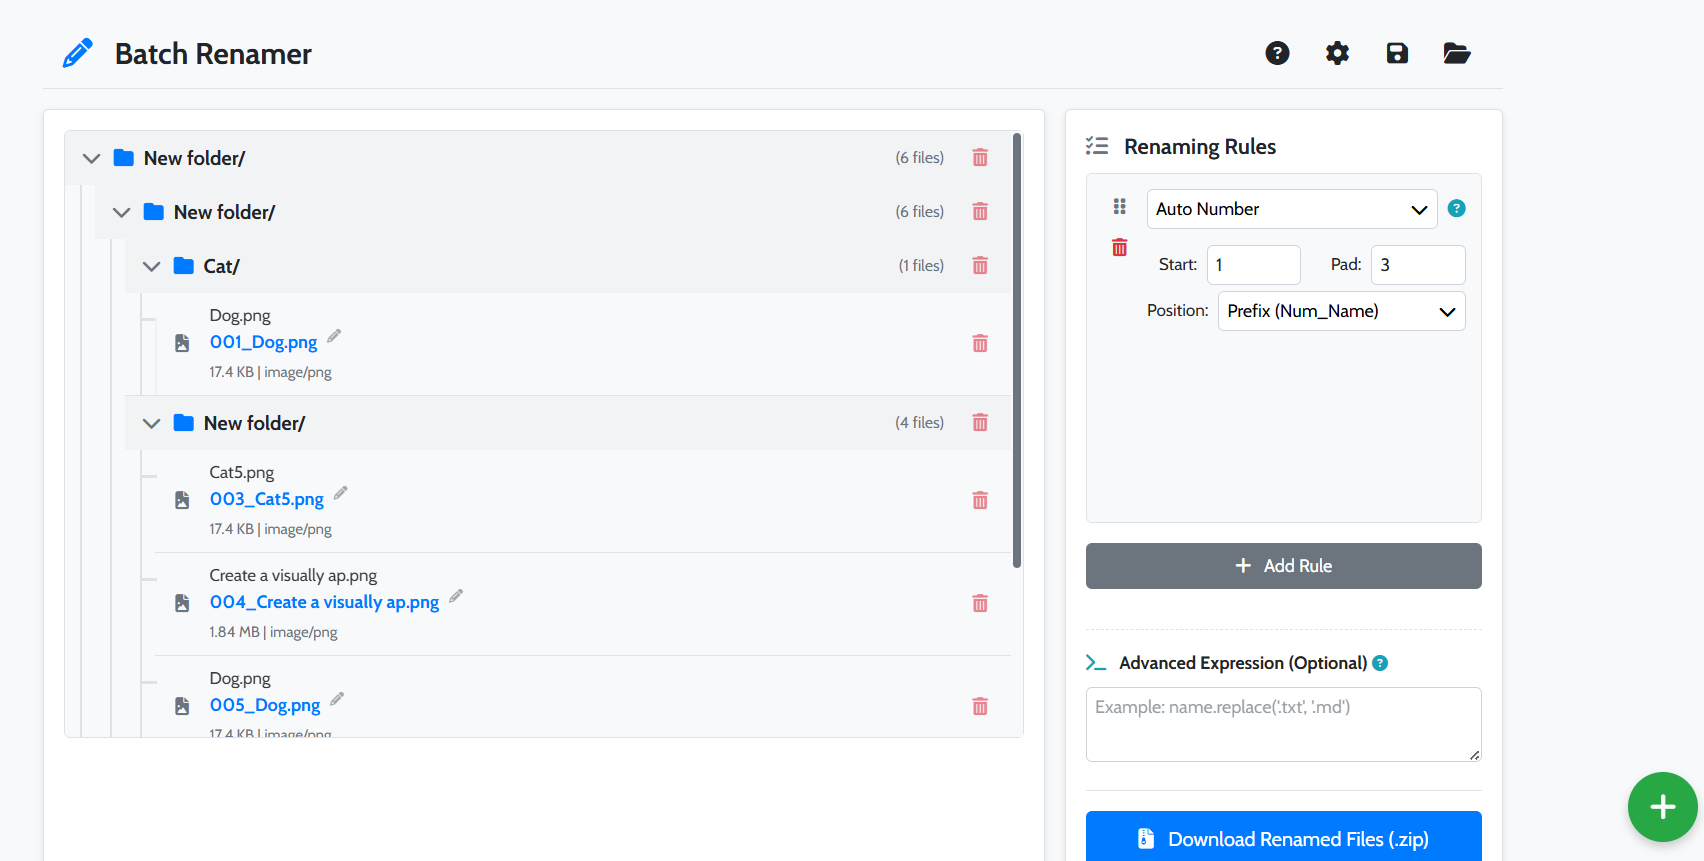Screen dimensions: 1704x861
Task: Open help icon beside Advanced Expression
Action: (x=1380, y=663)
